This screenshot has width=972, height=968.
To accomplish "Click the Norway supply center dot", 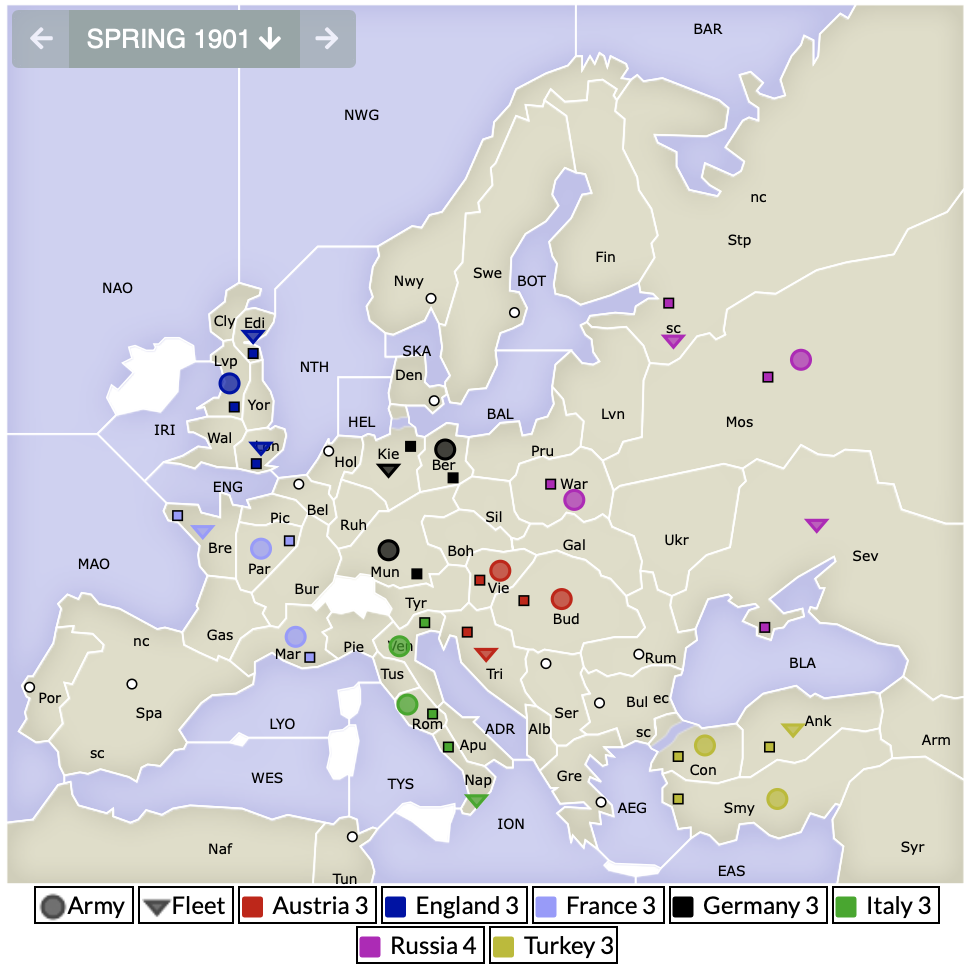I will (x=431, y=298).
